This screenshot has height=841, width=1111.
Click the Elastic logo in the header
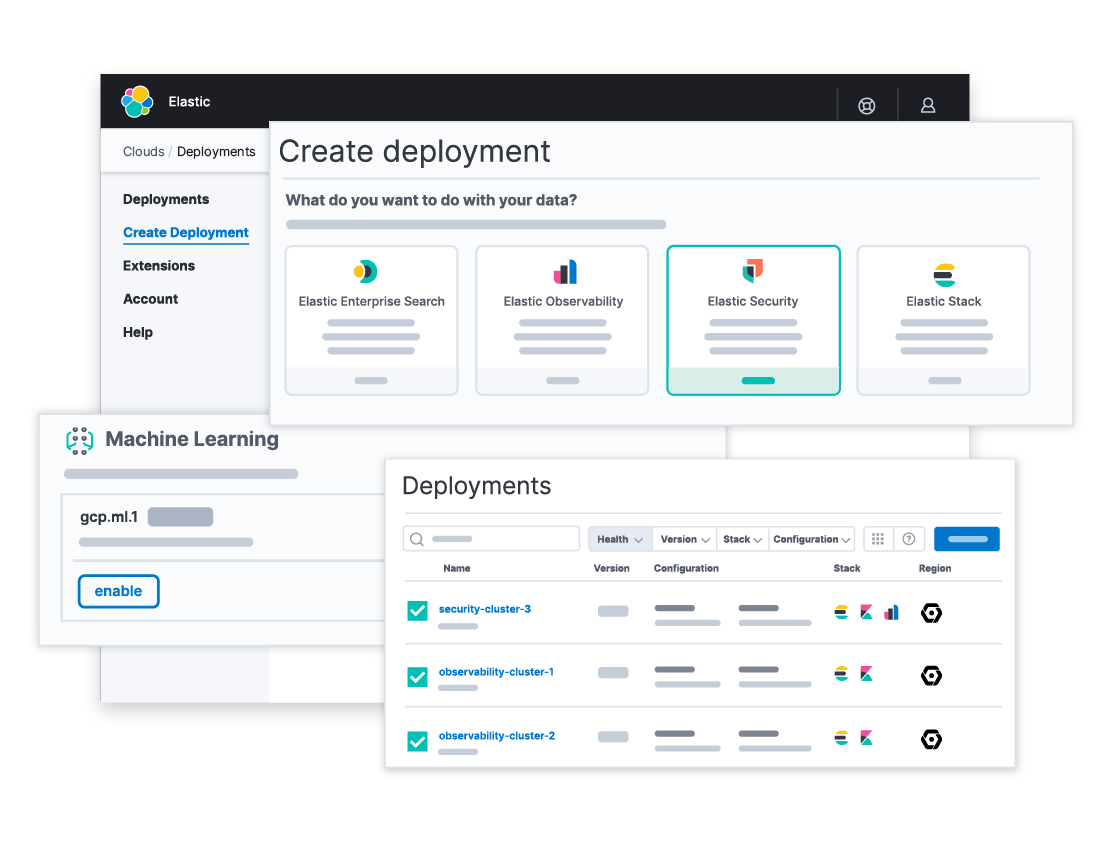point(137,101)
